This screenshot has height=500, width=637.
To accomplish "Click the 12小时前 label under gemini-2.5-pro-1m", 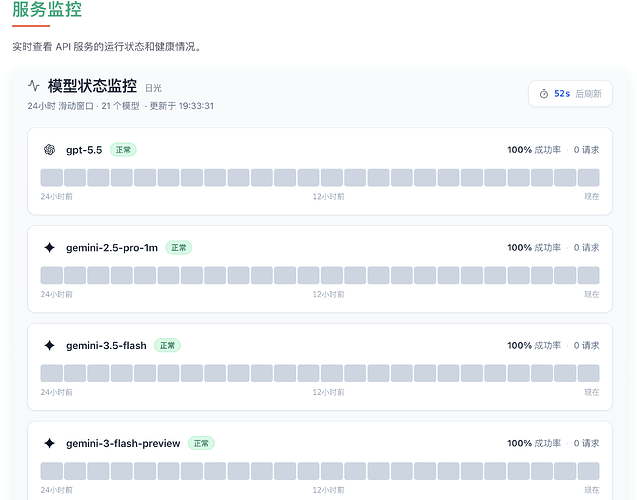I will (328, 294).
